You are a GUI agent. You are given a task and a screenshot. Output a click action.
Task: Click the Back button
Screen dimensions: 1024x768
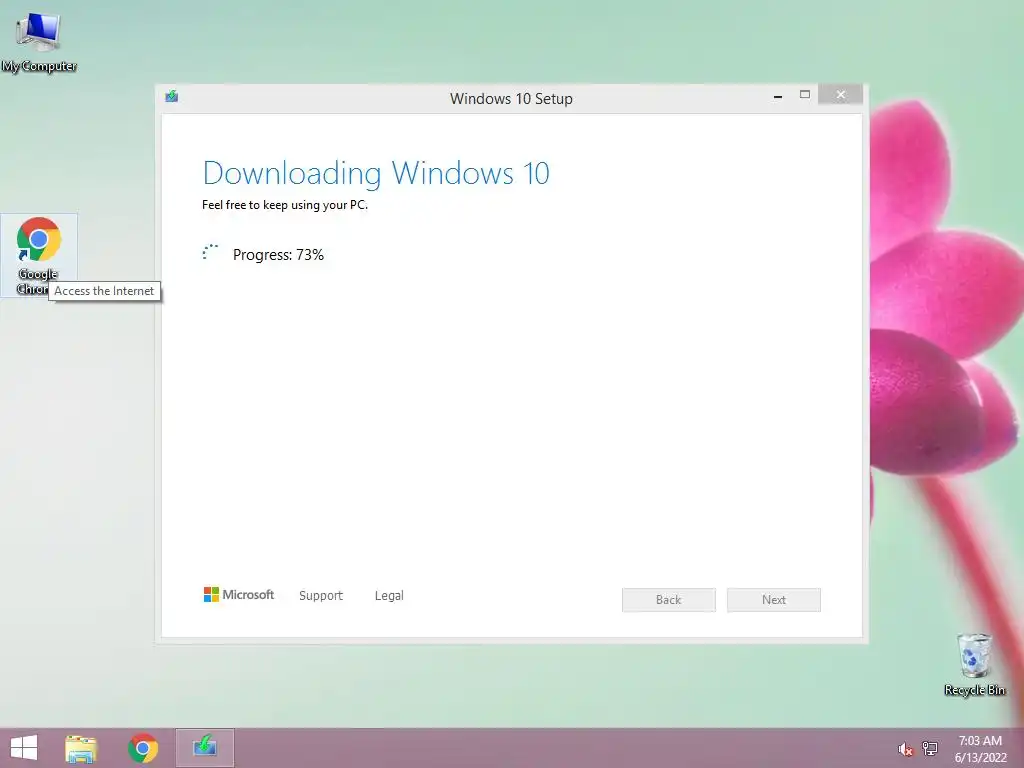click(x=669, y=600)
